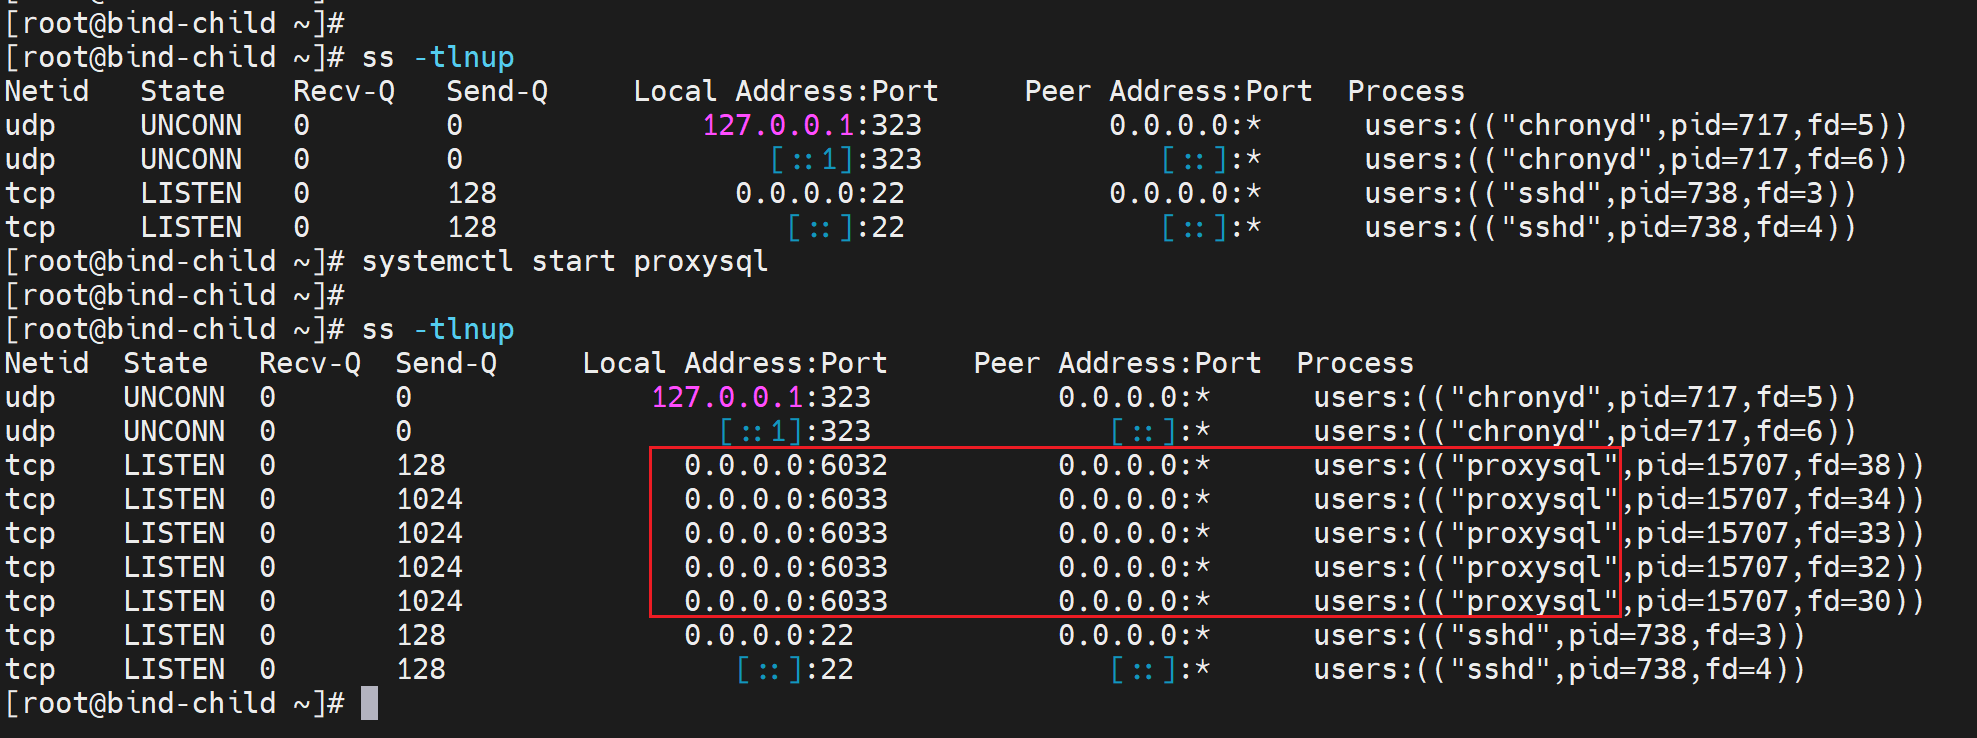Click the proxysql process entry with fd=38
The height and width of the screenshot is (738, 1977).
1617,466
